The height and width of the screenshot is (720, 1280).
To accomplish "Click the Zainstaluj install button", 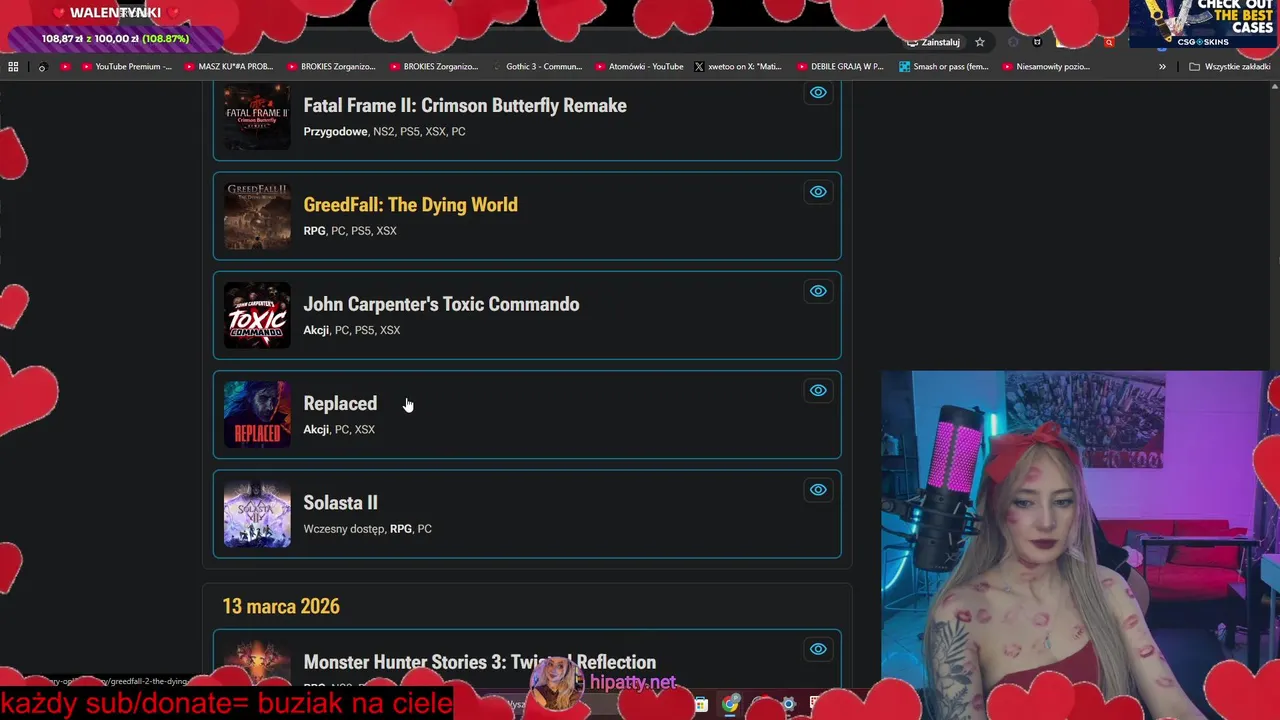I will tap(933, 42).
